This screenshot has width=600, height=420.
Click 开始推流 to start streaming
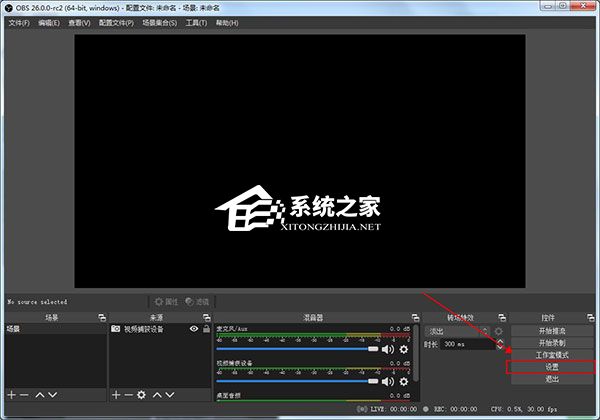552,331
